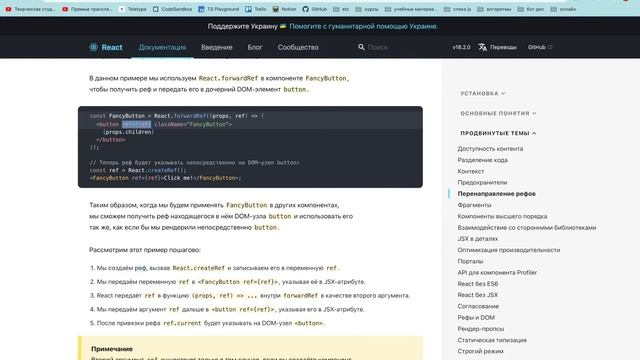The width and height of the screenshot is (640, 360).
Task: Click the GitHub external-link icon in navbar
Action: (550, 47)
